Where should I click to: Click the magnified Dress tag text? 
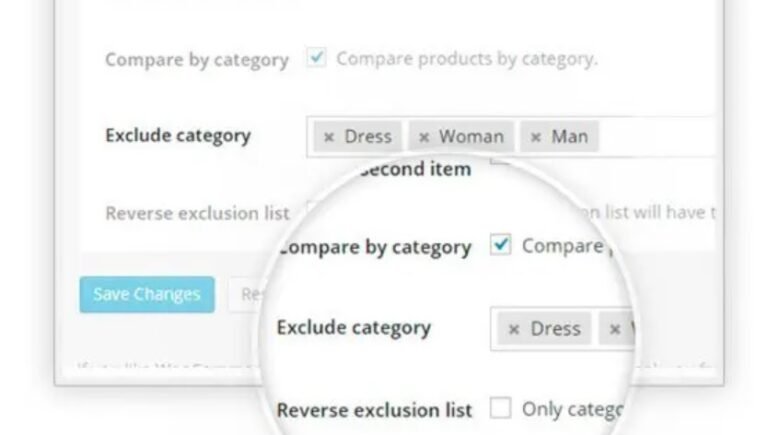click(x=555, y=329)
